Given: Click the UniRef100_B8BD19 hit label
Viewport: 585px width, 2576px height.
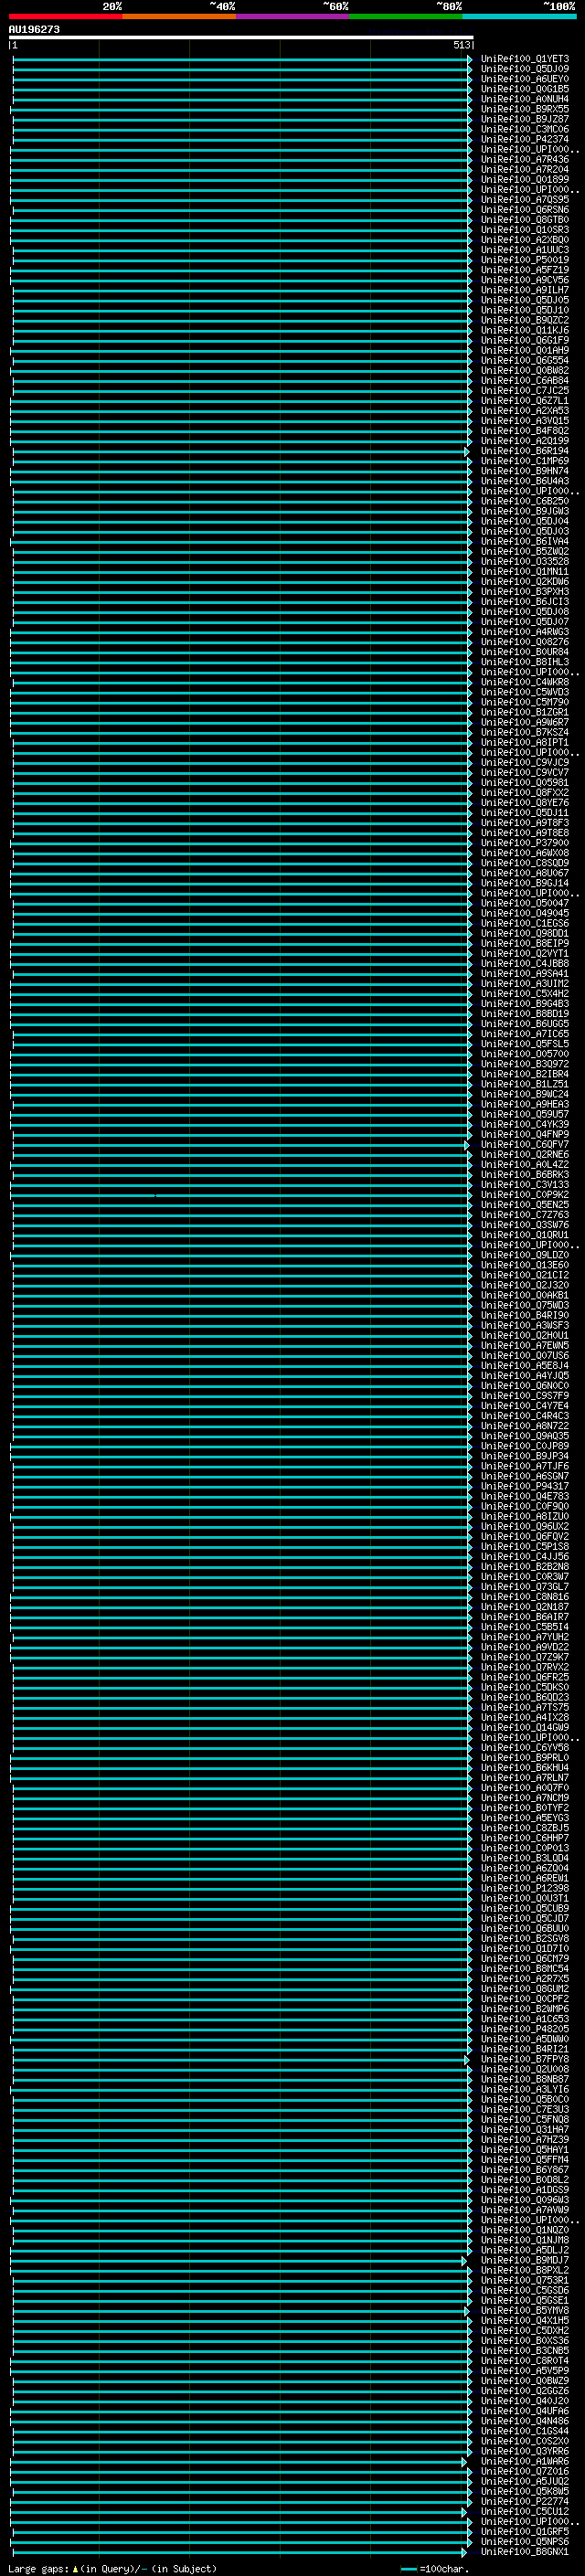Looking at the screenshot, I should coord(525,1014).
